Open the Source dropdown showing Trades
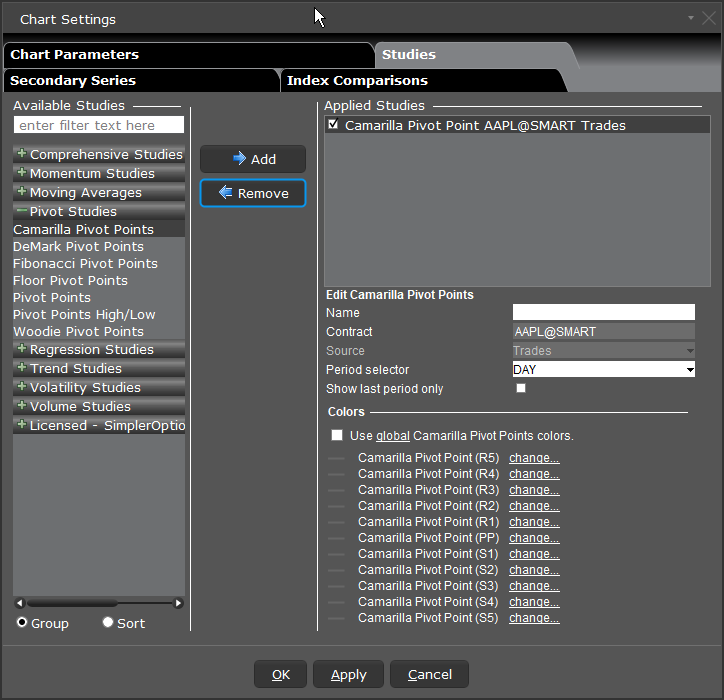724x700 pixels. (603, 350)
